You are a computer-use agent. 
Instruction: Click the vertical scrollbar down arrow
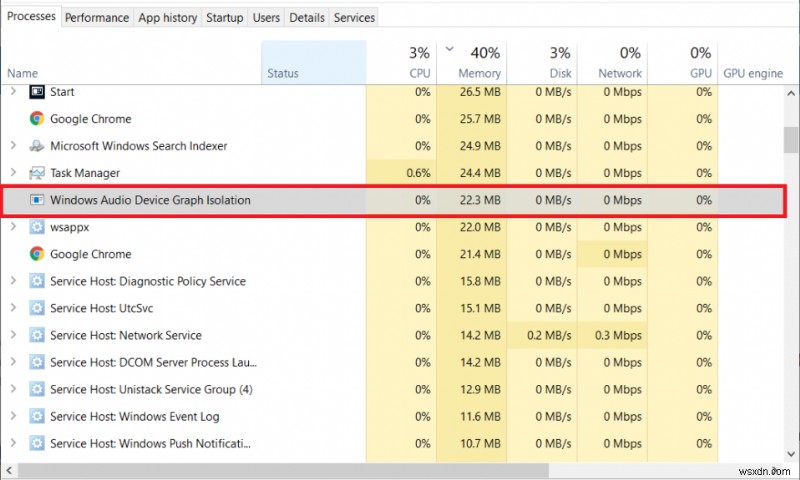tap(791, 454)
